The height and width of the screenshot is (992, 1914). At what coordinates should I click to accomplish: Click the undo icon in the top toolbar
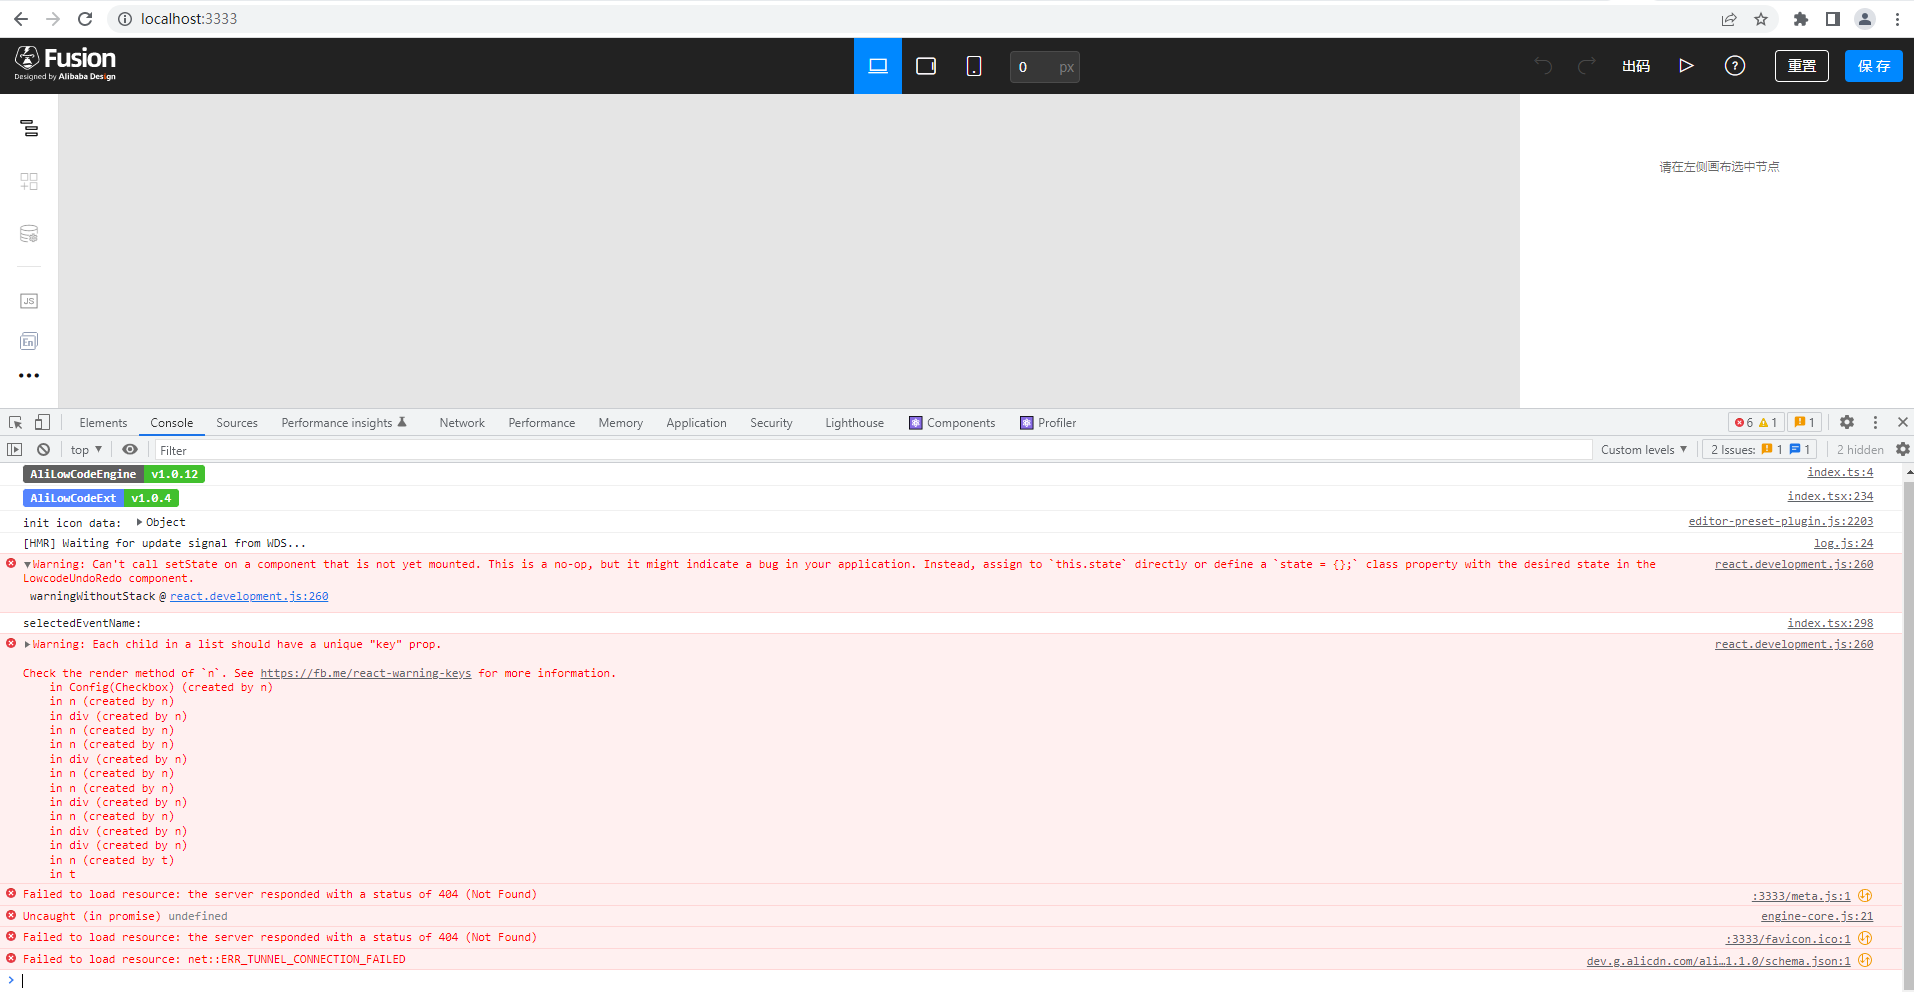[1542, 65]
